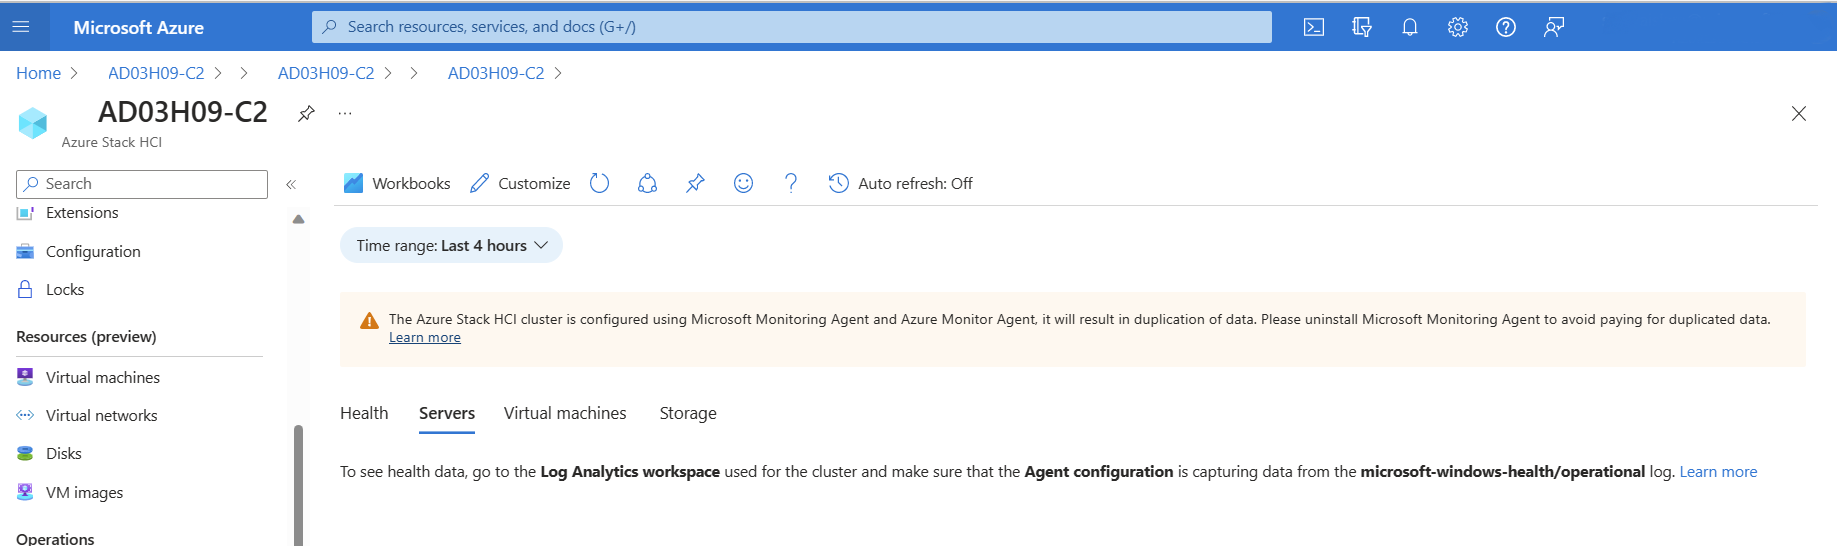
Task: Open the notifications bell
Action: click(1410, 27)
